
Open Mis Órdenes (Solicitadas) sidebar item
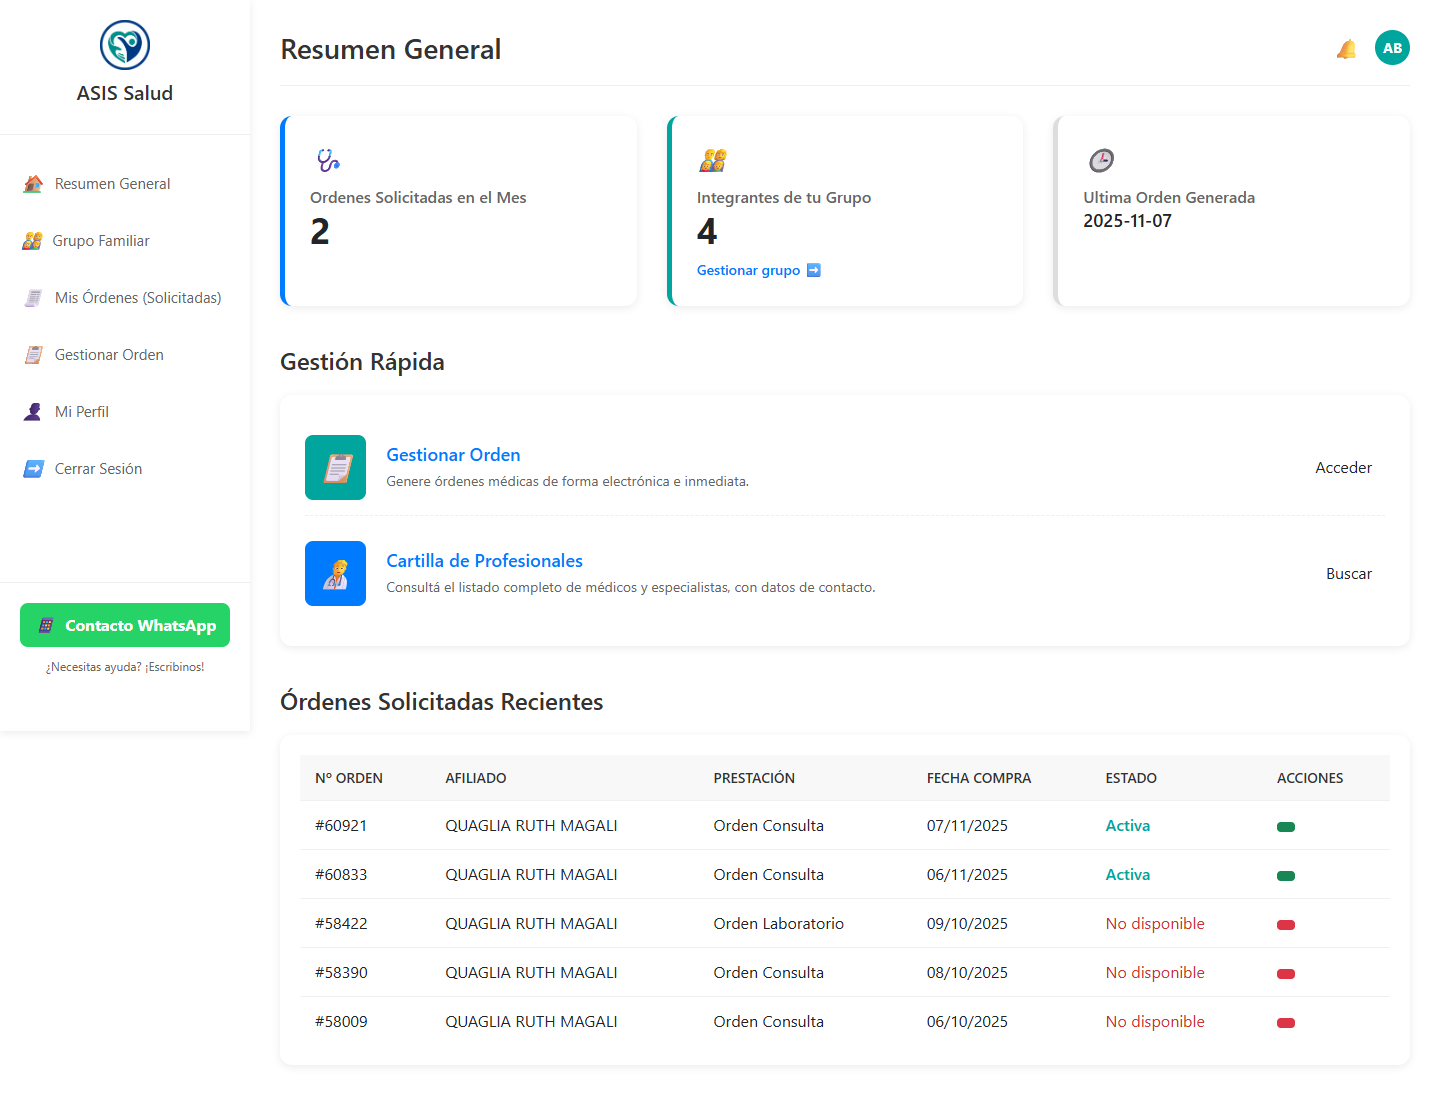[138, 298]
